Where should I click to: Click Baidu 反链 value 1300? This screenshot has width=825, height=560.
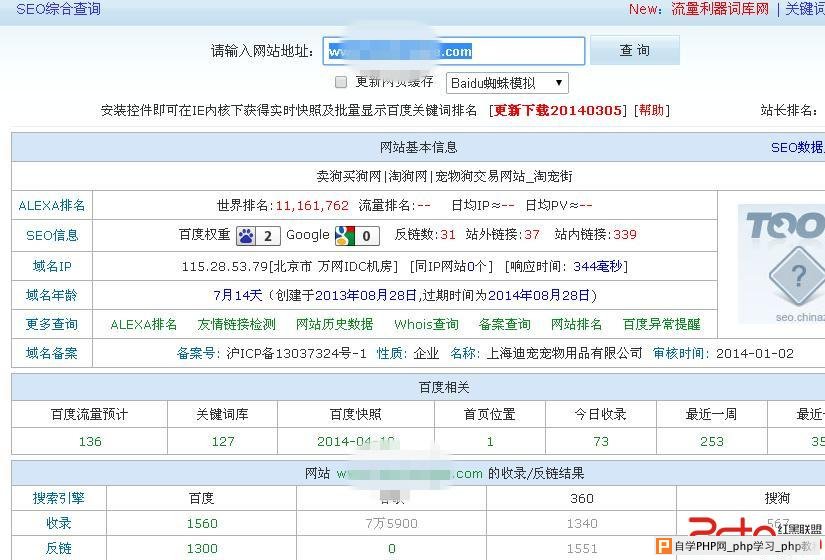(x=202, y=549)
